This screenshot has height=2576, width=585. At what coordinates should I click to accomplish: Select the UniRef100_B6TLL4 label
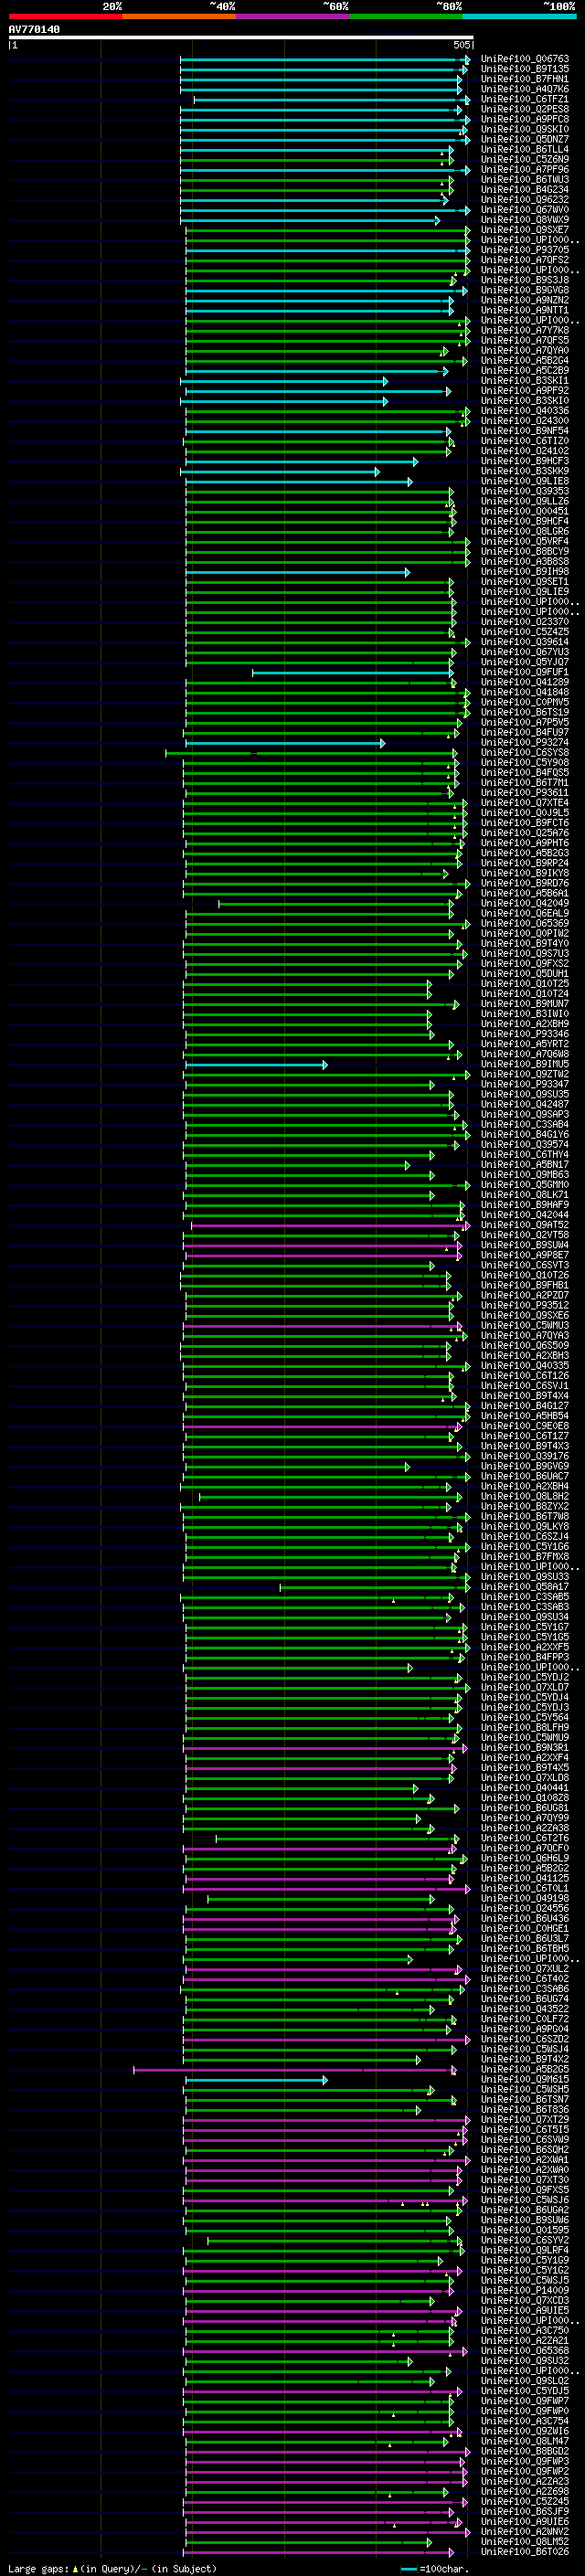point(525,149)
